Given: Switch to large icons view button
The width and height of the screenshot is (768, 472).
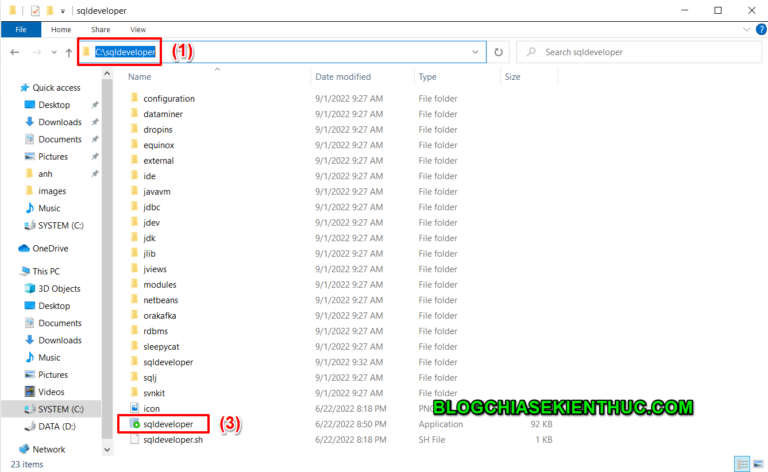Looking at the screenshot, I should [x=756, y=464].
